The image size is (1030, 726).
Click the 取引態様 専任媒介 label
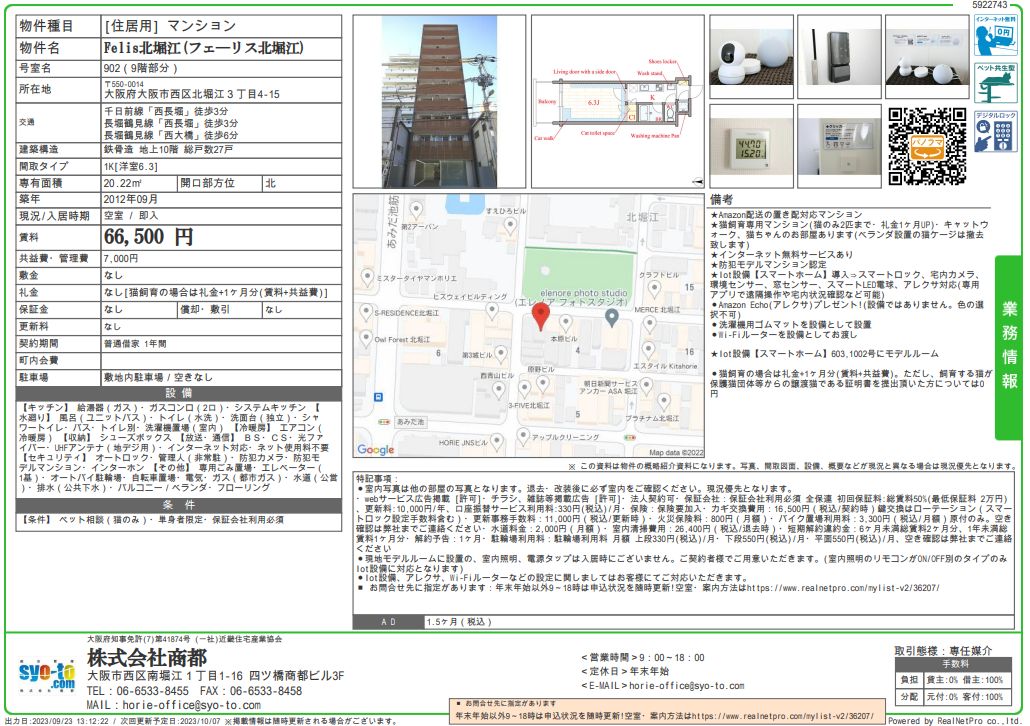point(943,651)
